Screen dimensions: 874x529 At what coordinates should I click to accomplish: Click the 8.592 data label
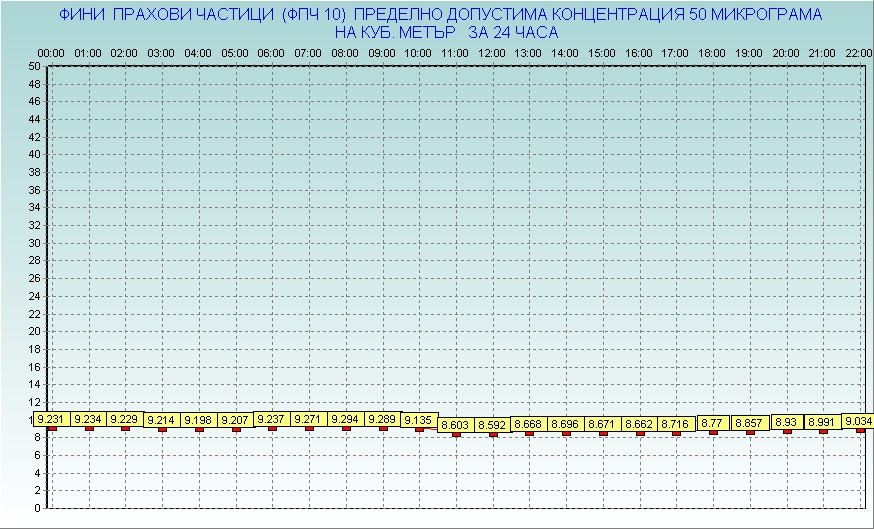tap(492, 425)
